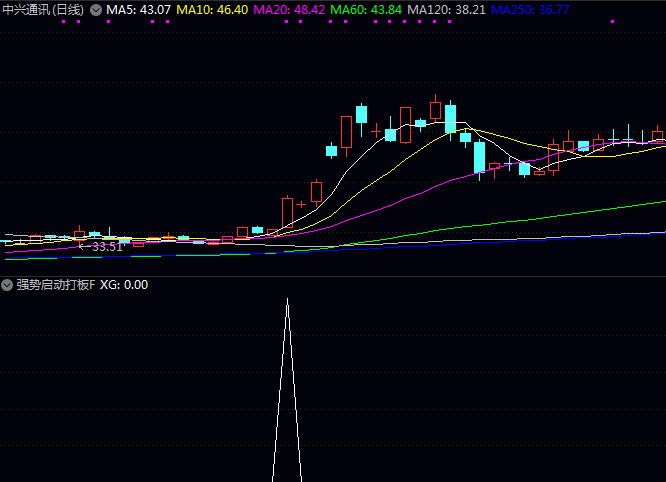Viewport: 666px width, 482px height.
Task: Click the 中兴通讯(日线) stock title
Action: click(43, 10)
